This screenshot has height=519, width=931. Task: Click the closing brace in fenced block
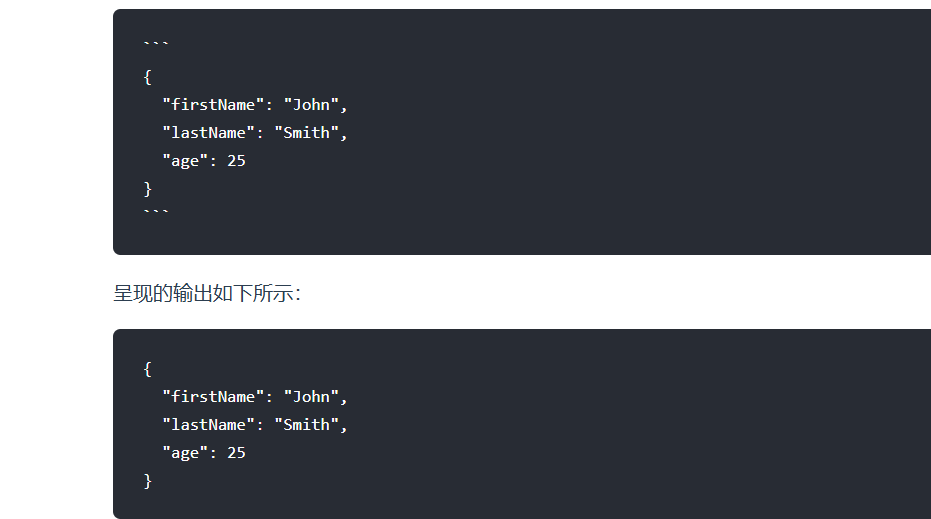coord(147,189)
